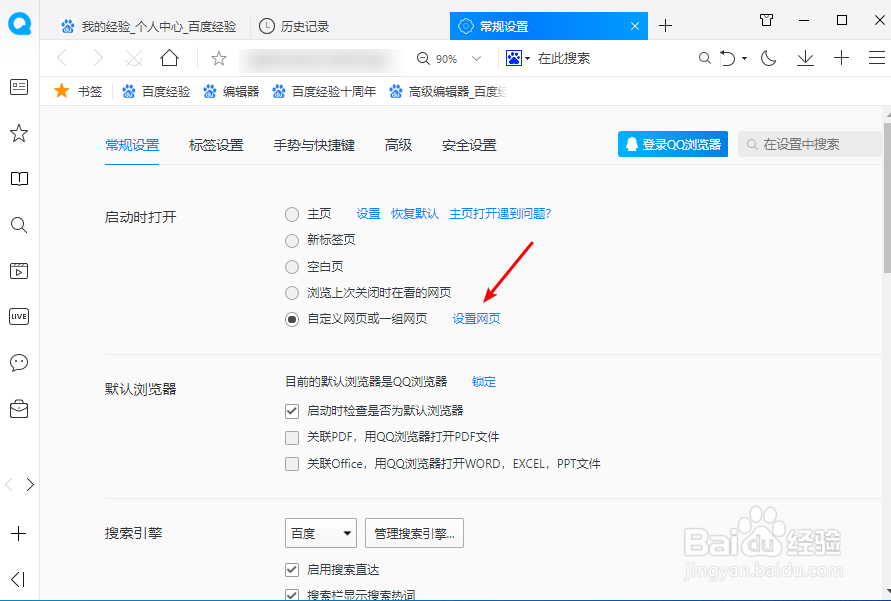Click the 登录QQ浏览器 button
Screen dimensions: 891x601
coord(672,143)
